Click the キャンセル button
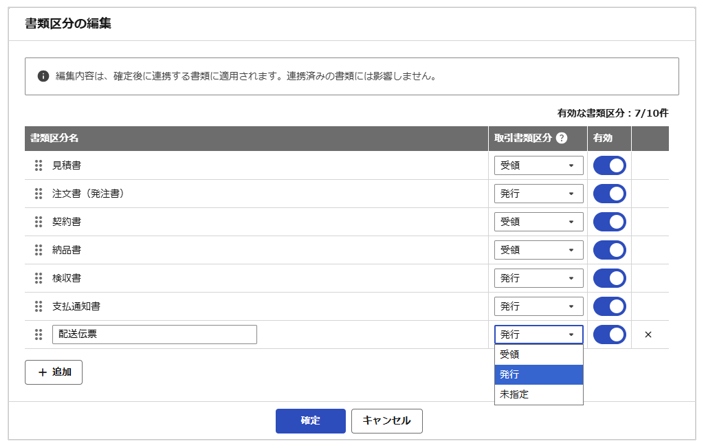 pos(386,421)
